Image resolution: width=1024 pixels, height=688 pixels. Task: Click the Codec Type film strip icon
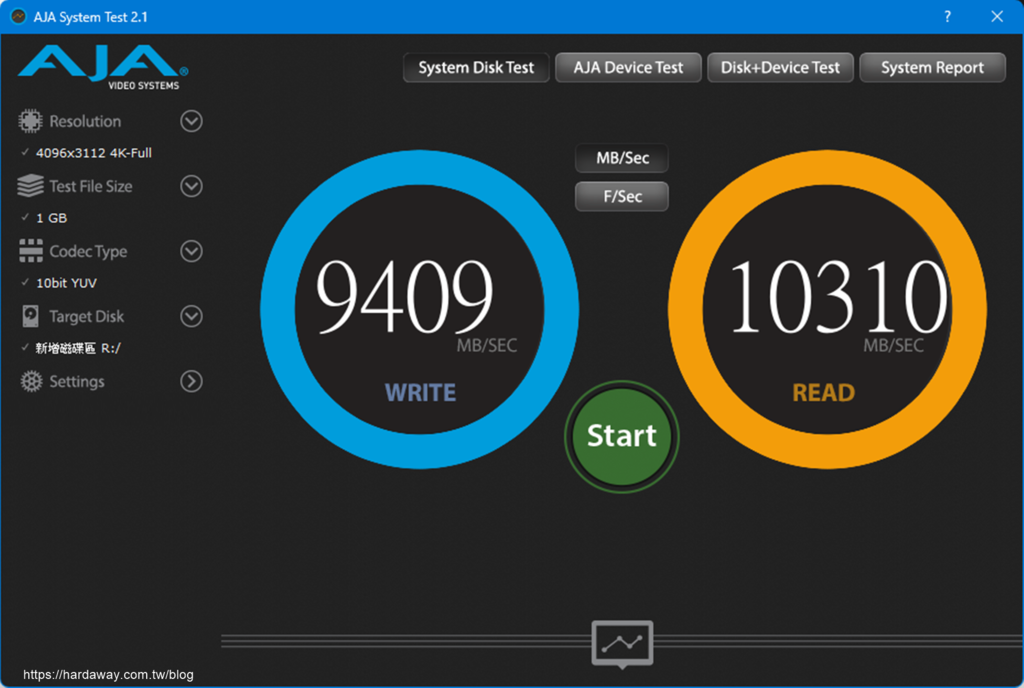31,251
